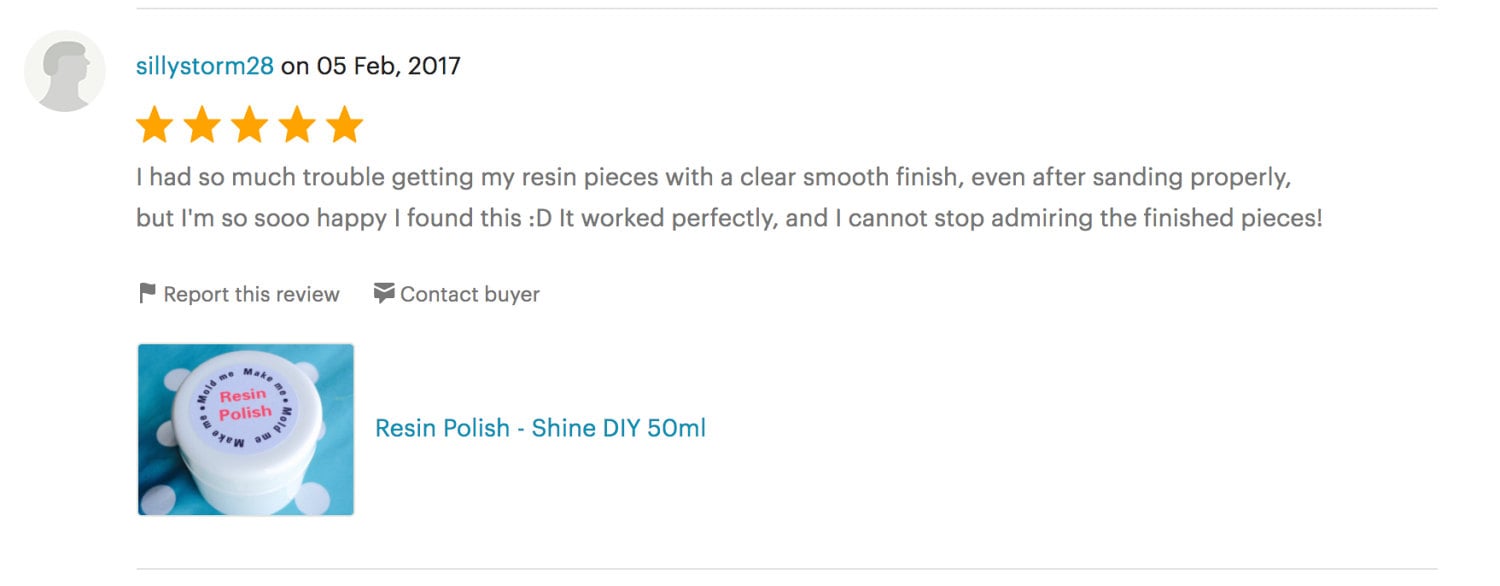1500x586 pixels.
Task: Click the review line starting "I had so much trouble"
Action: coord(713,178)
